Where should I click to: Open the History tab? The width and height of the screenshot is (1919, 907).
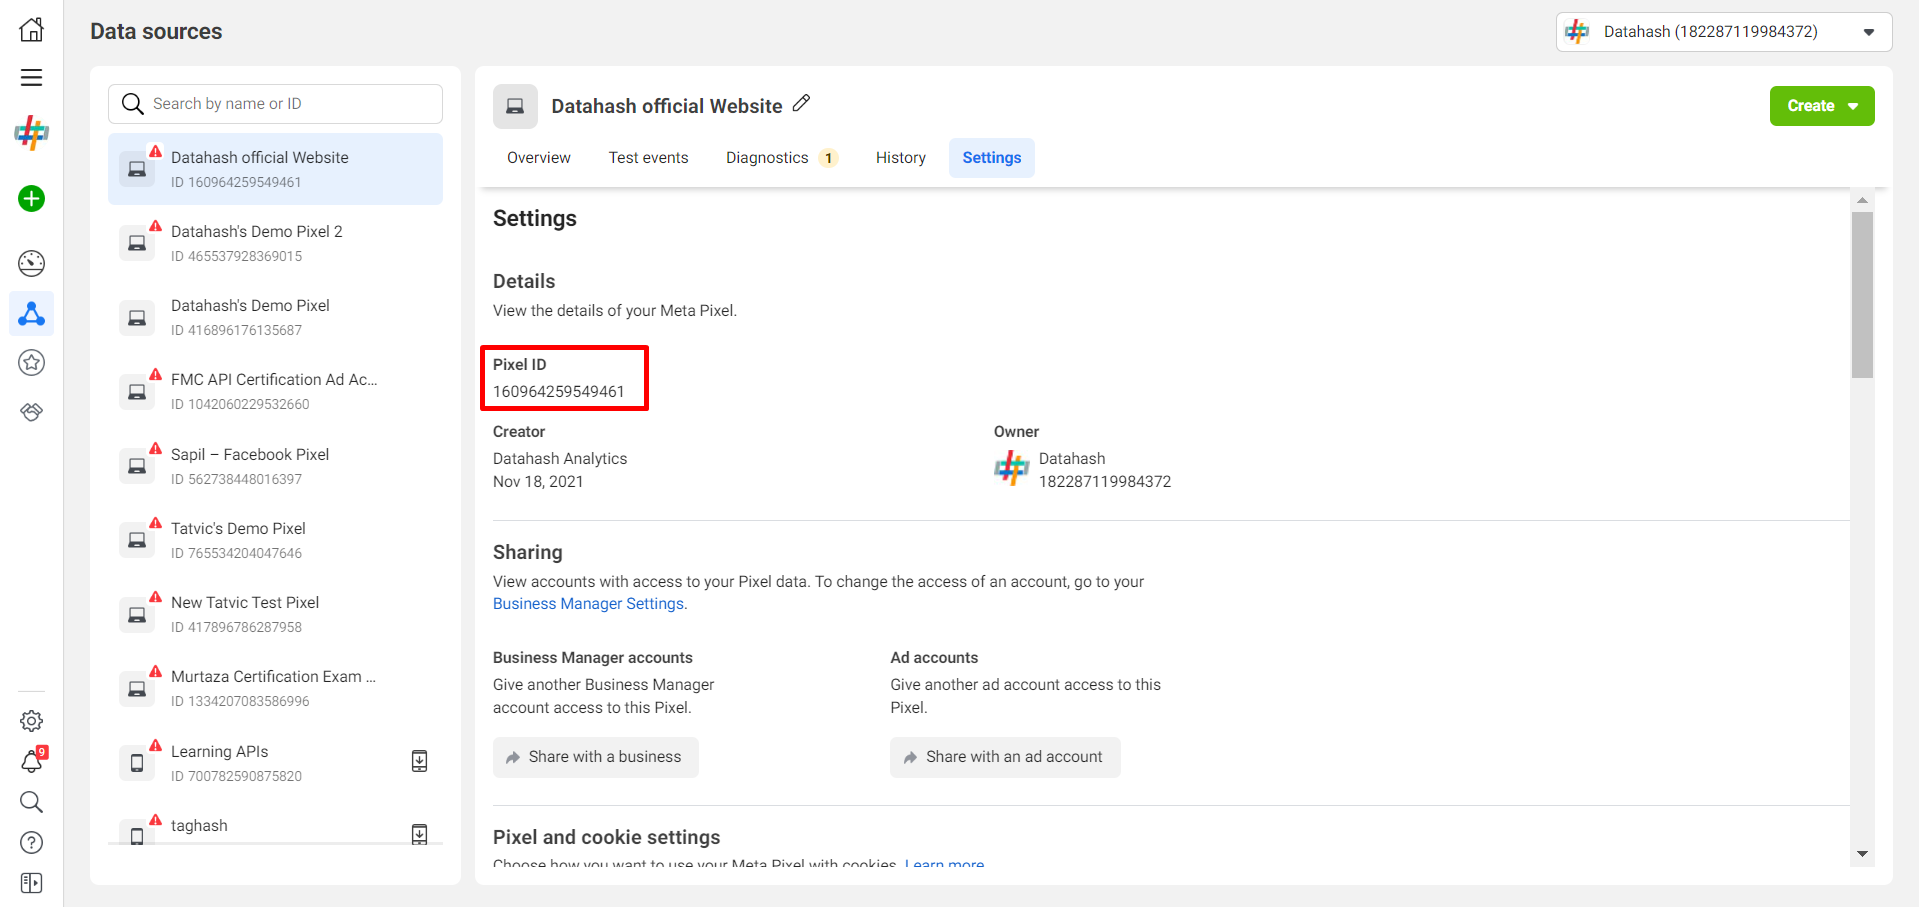click(901, 158)
